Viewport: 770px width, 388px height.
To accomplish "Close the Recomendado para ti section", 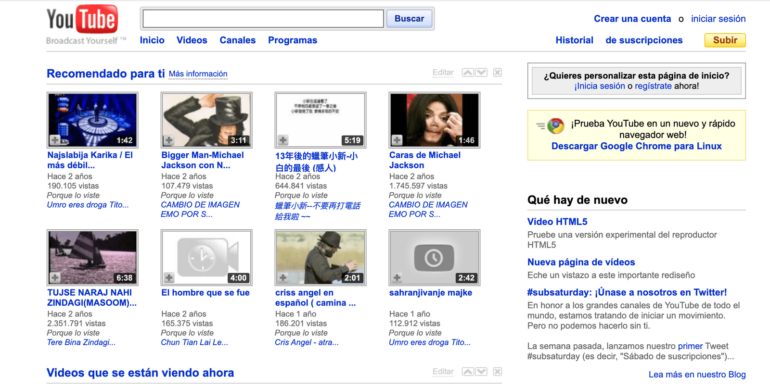I will [x=497, y=73].
